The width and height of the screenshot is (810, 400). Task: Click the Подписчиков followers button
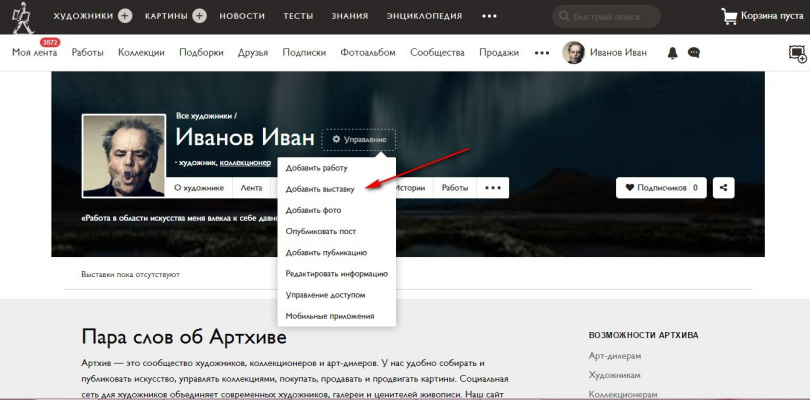point(660,187)
